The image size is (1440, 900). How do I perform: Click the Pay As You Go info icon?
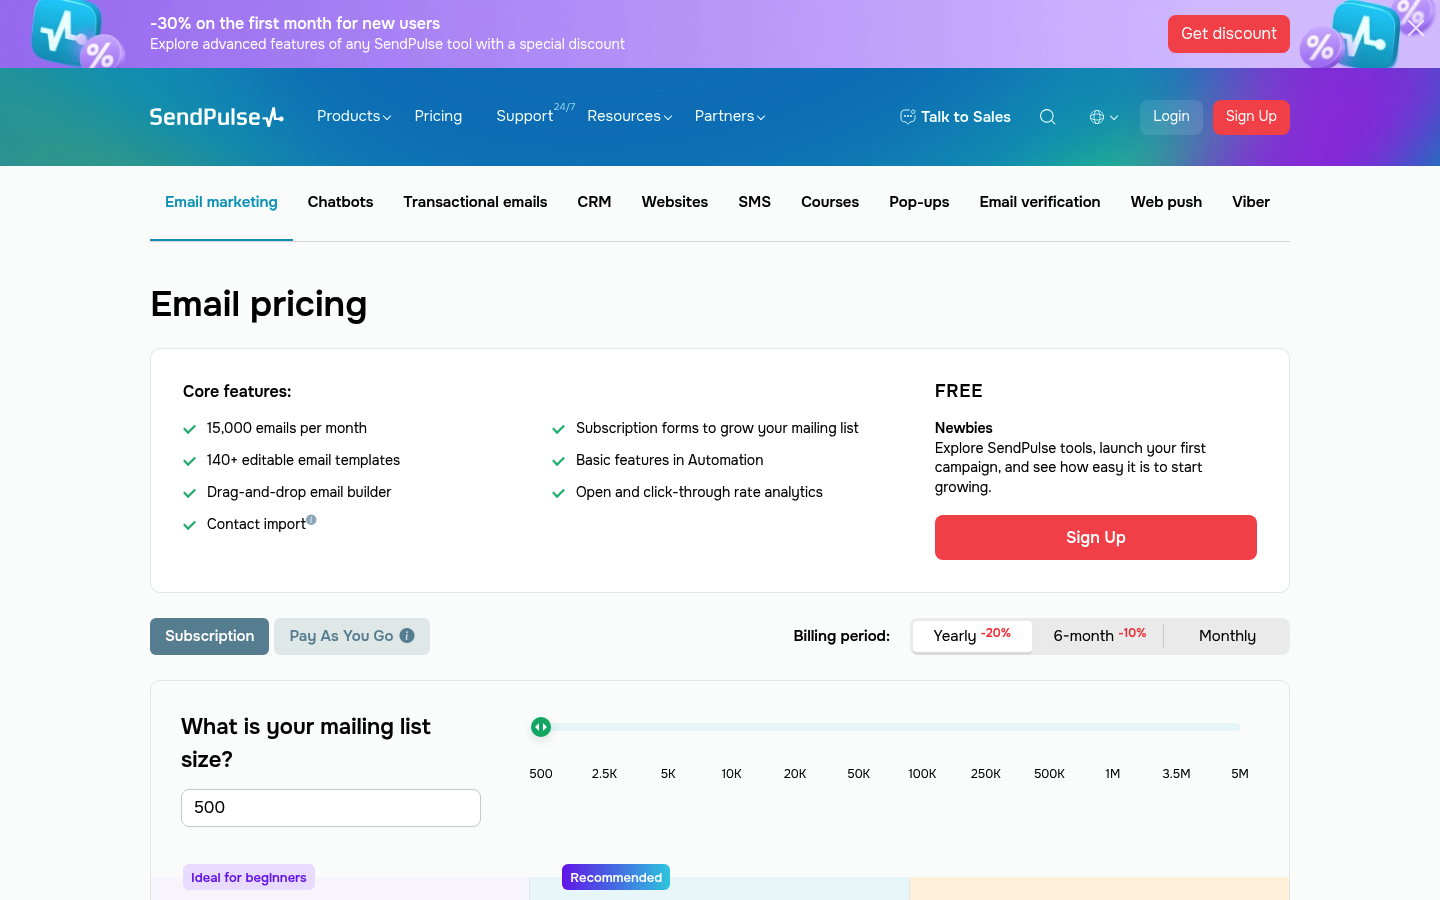click(407, 636)
